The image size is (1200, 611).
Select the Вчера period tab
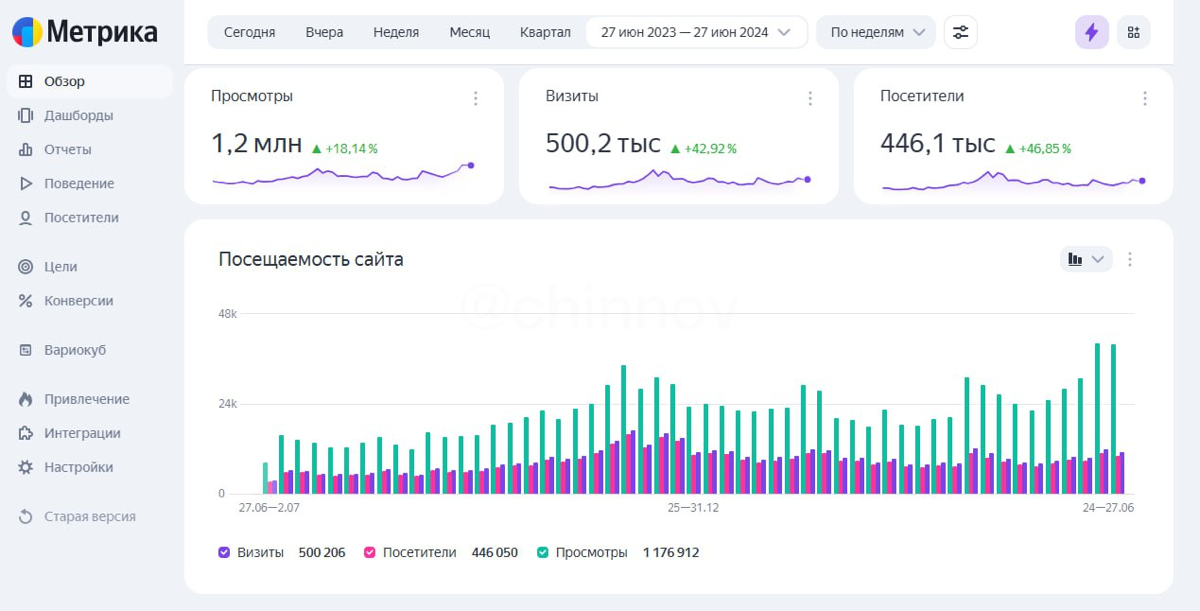tap(325, 32)
